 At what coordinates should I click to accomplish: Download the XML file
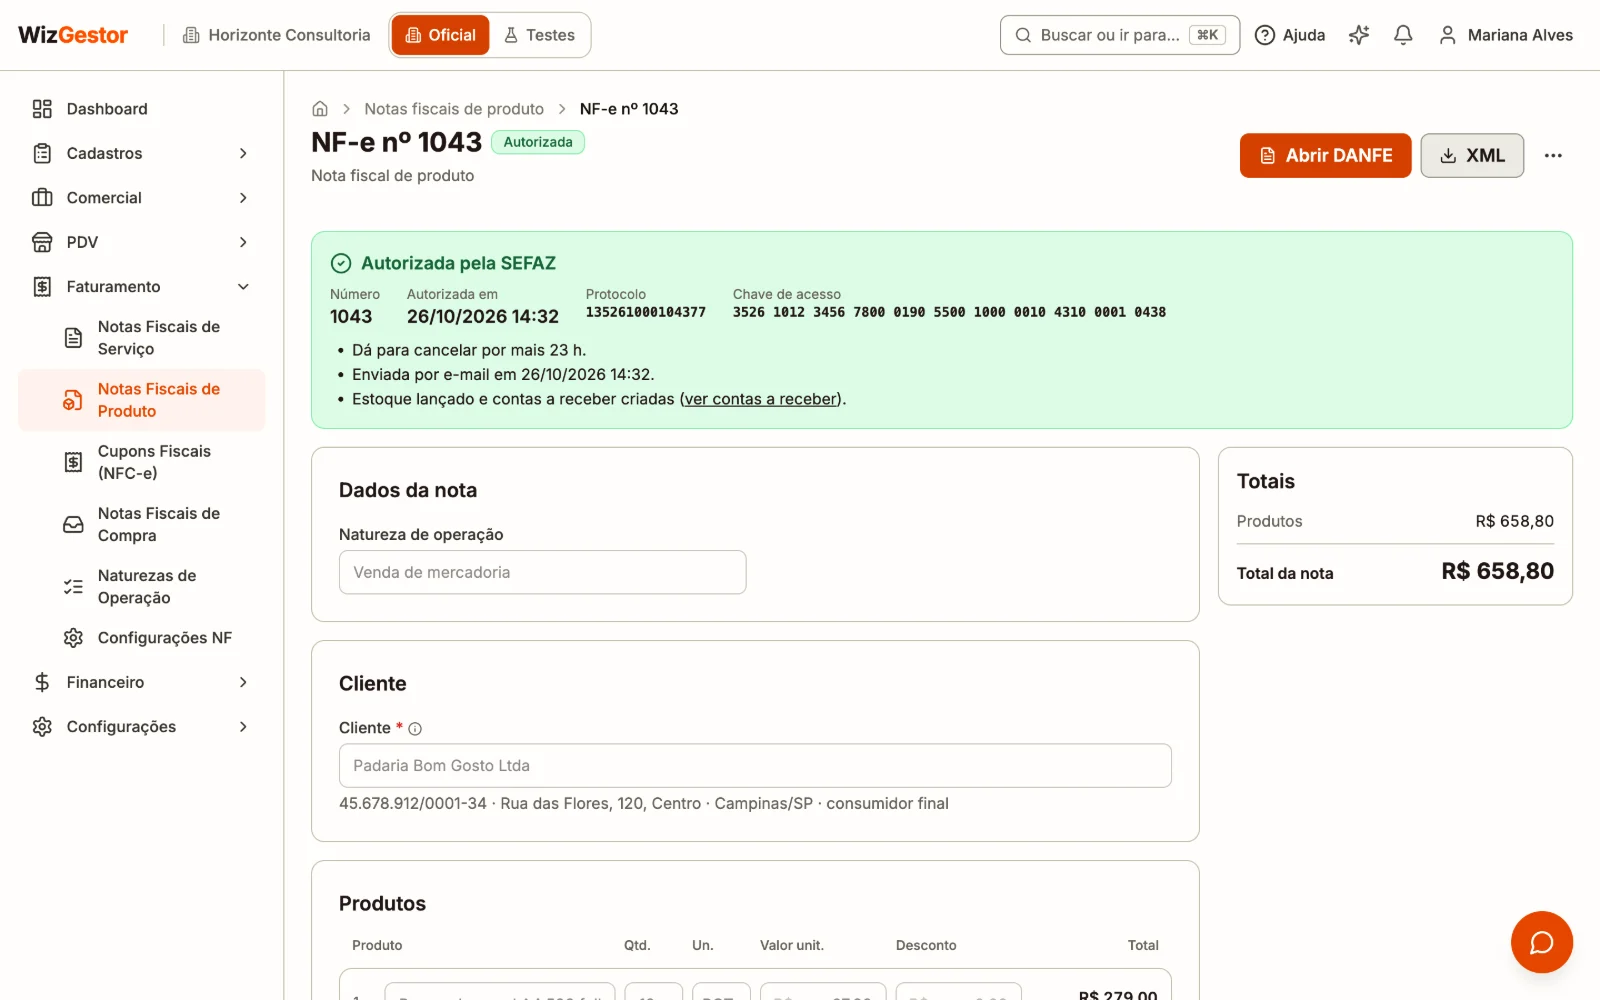(x=1472, y=155)
